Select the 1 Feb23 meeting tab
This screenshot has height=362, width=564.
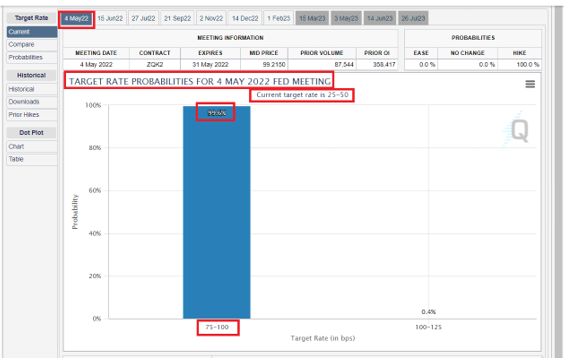278,18
